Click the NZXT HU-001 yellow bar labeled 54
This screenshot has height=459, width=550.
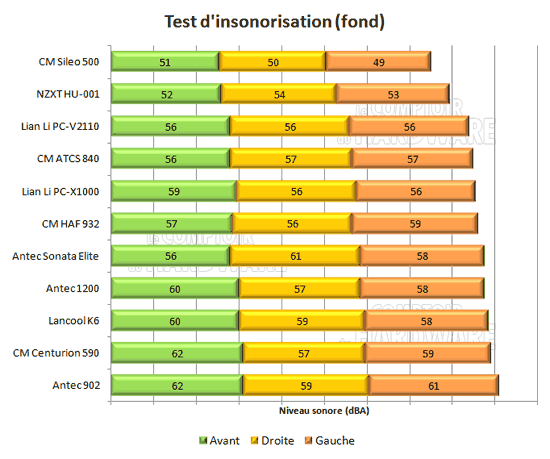click(x=279, y=94)
